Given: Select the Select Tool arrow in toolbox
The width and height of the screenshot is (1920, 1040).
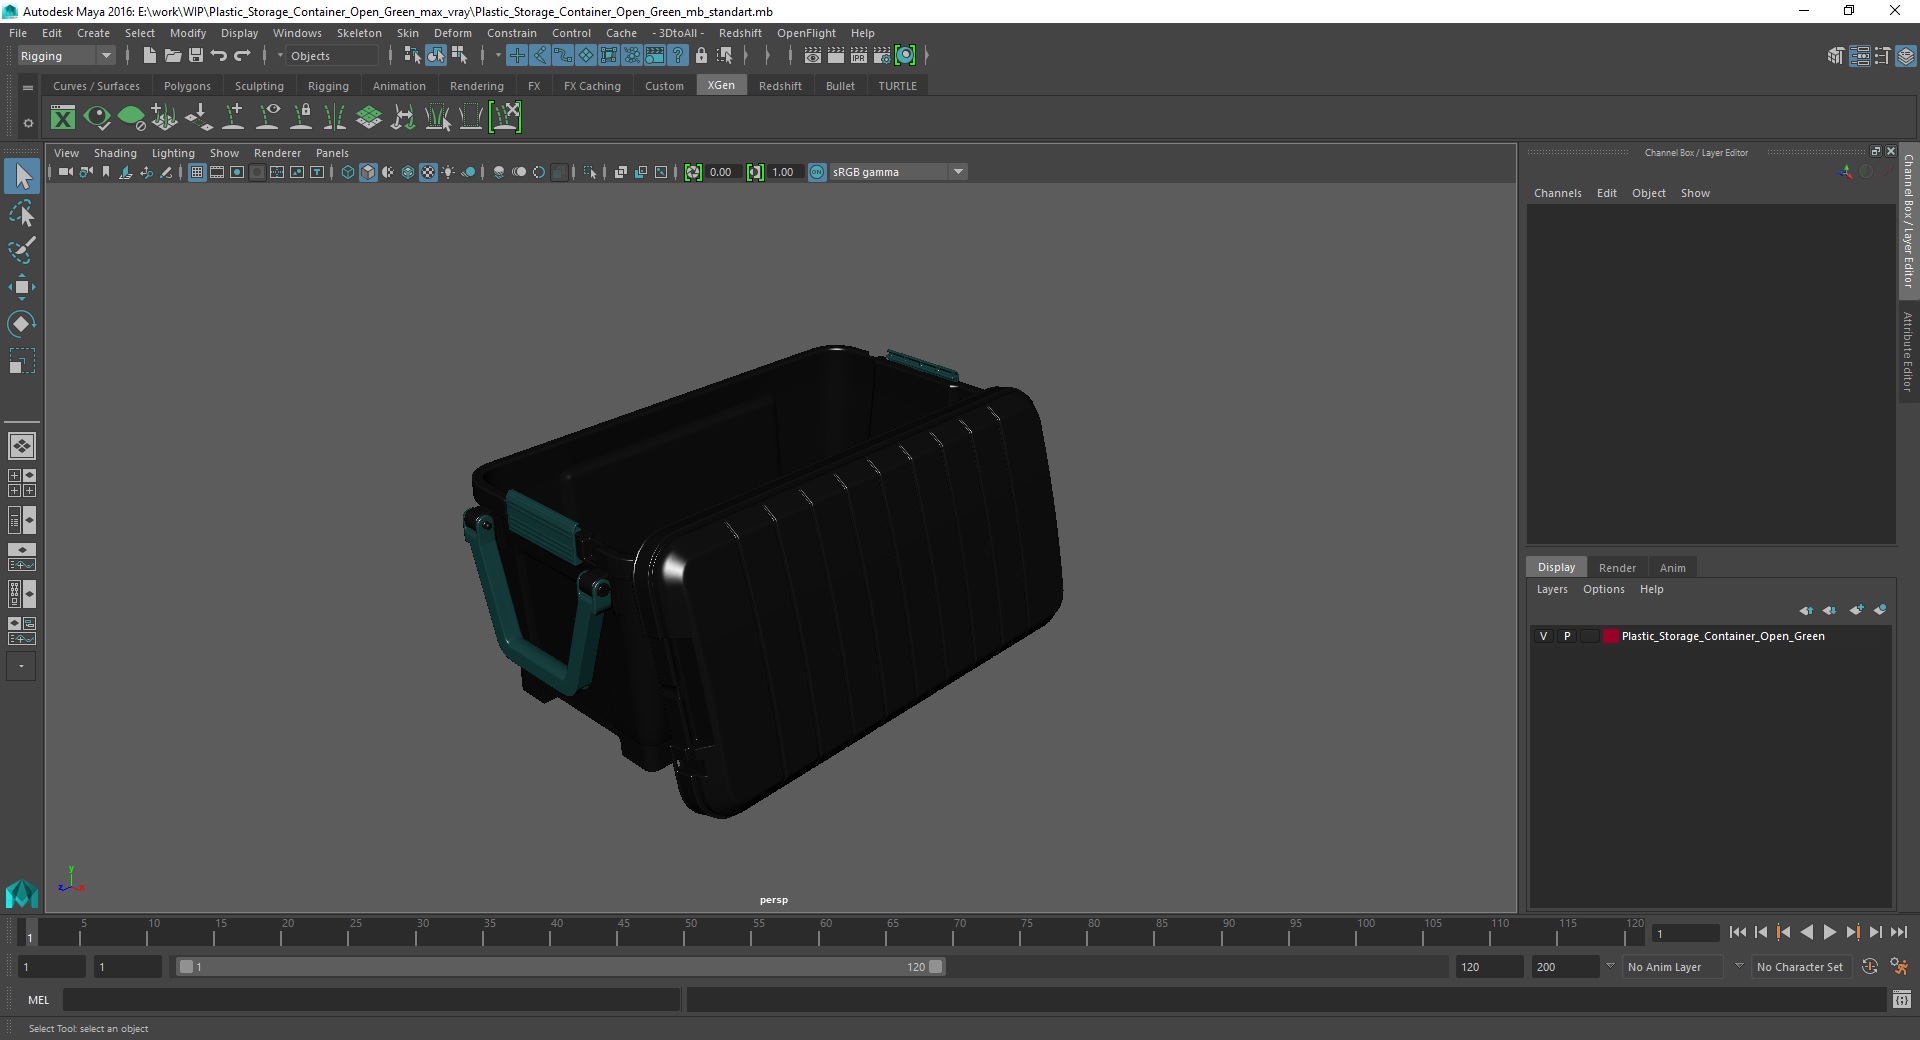Looking at the screenshot, I should (x=22, y=177).
